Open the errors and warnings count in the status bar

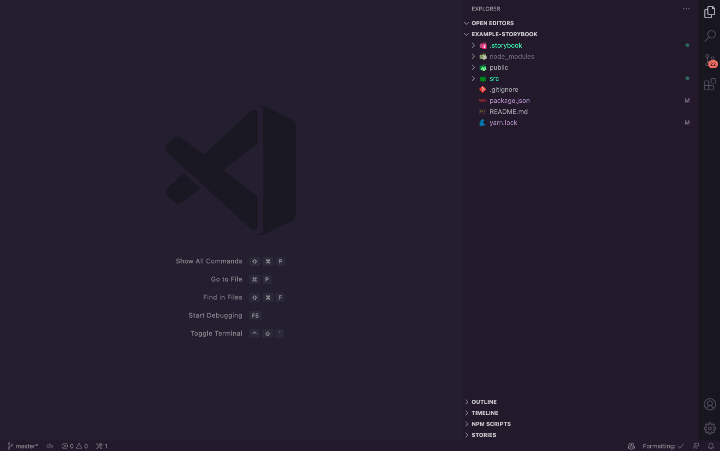pyautogui.click(x=74, y=446)
